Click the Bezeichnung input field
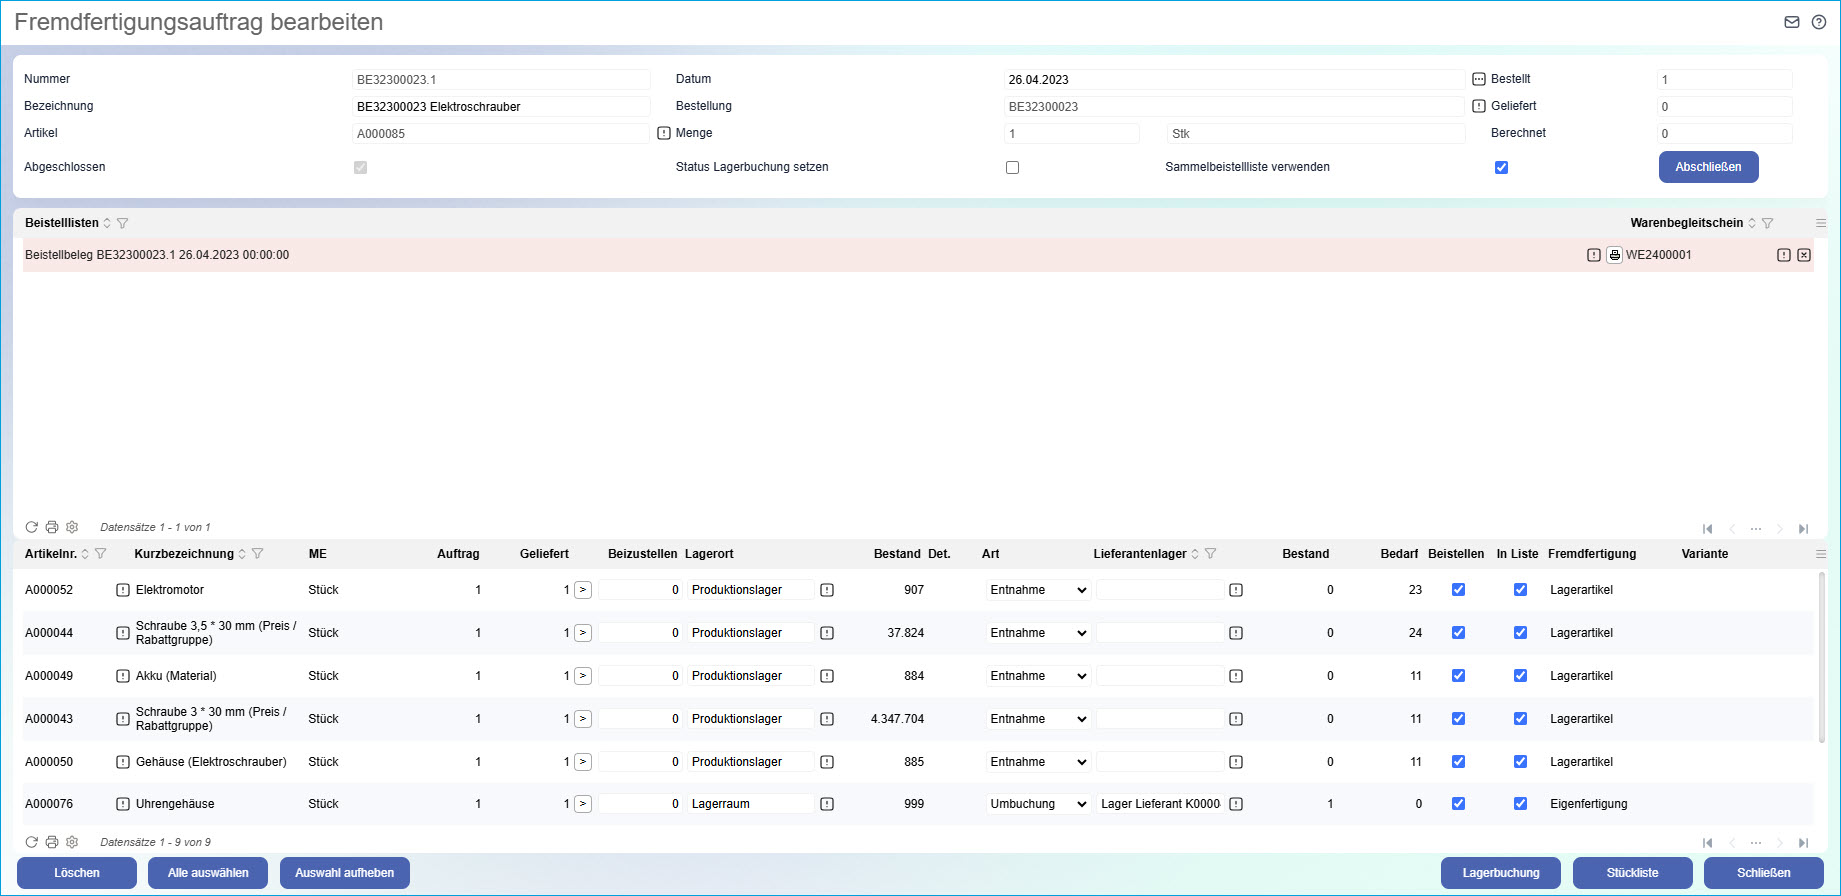The height and width of the screenshot is (896, 1841). click(501, 106)
